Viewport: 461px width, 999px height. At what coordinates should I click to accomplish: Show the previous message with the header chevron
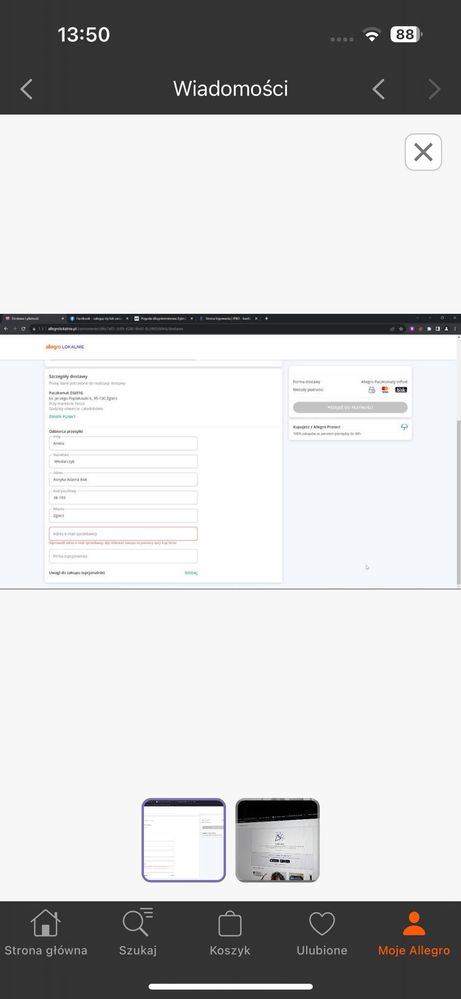coord(378,89)
